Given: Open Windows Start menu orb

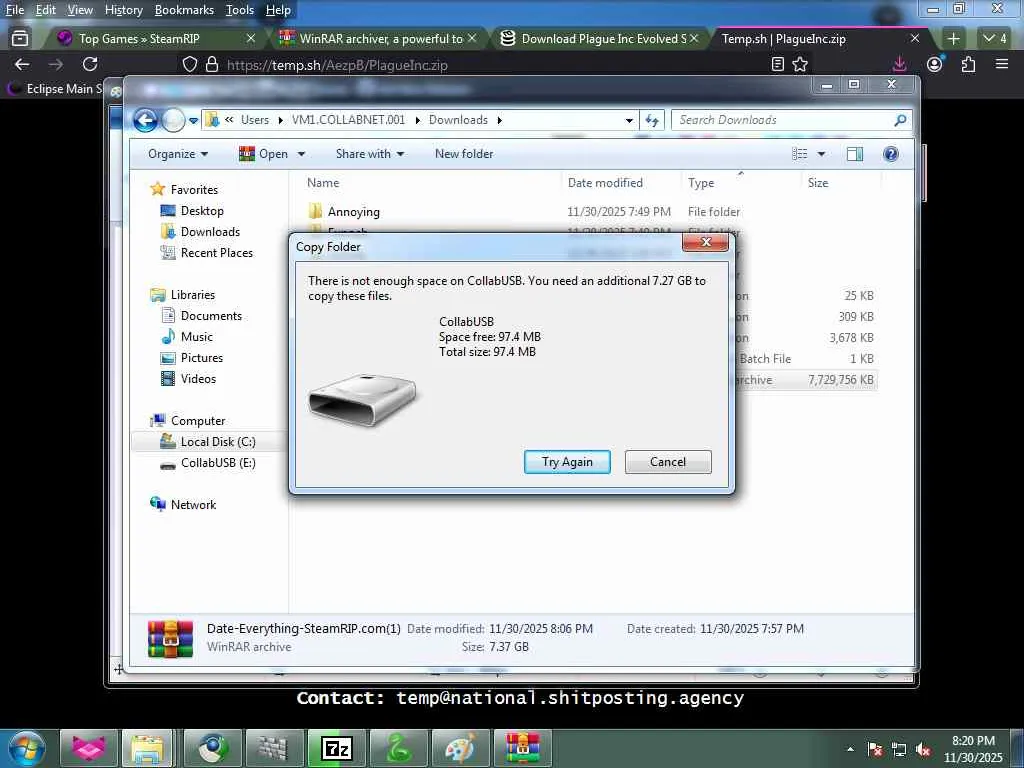Looking at the screenshot, I should point(27,748).
